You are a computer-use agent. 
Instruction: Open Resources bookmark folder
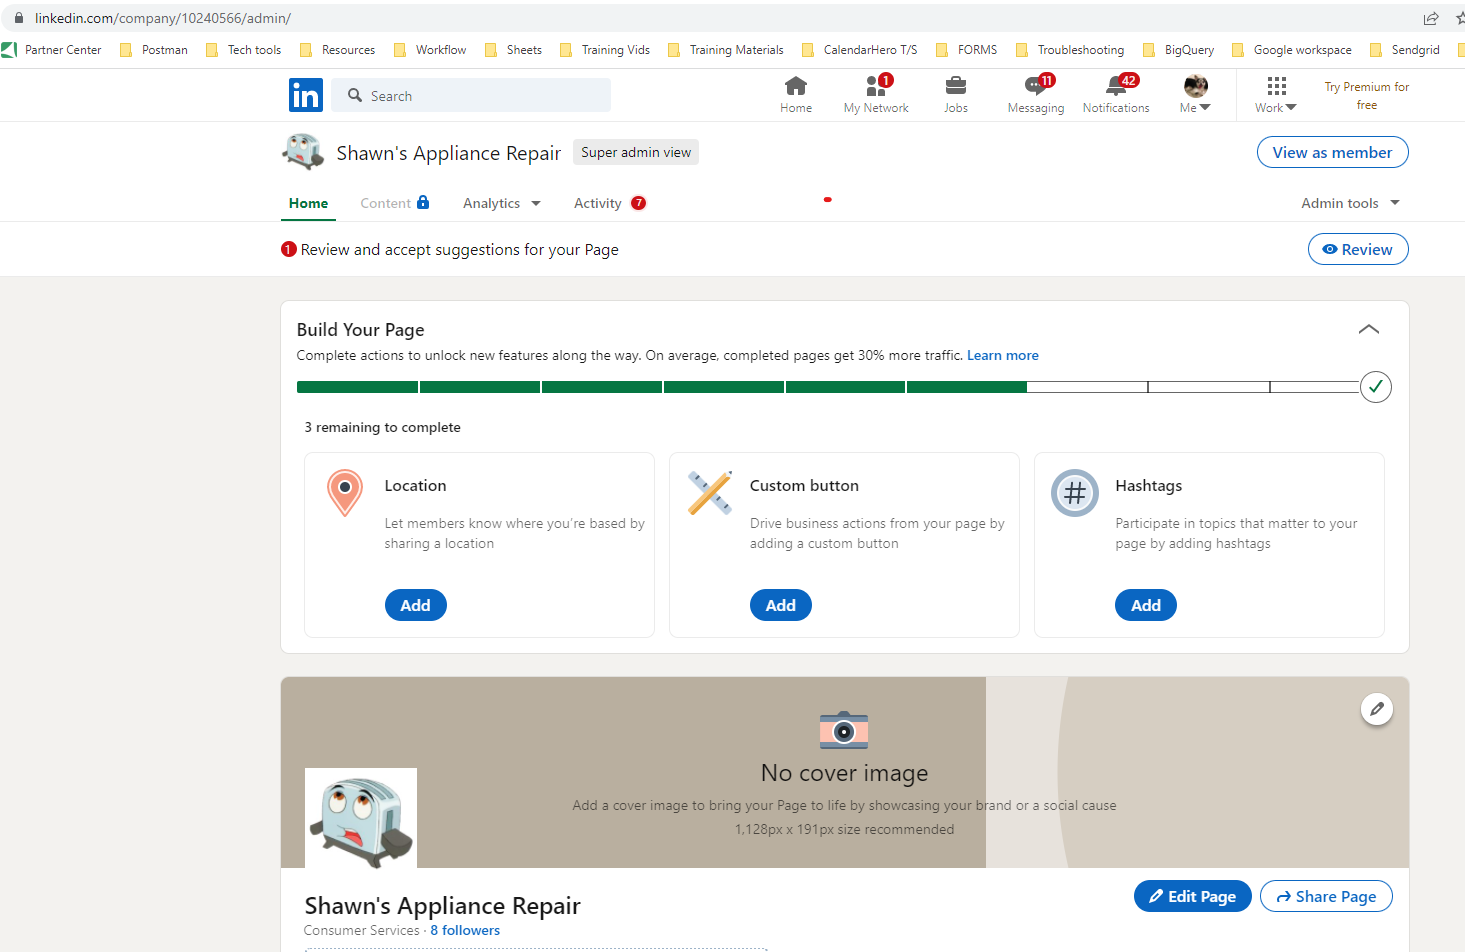click(337, 50)
